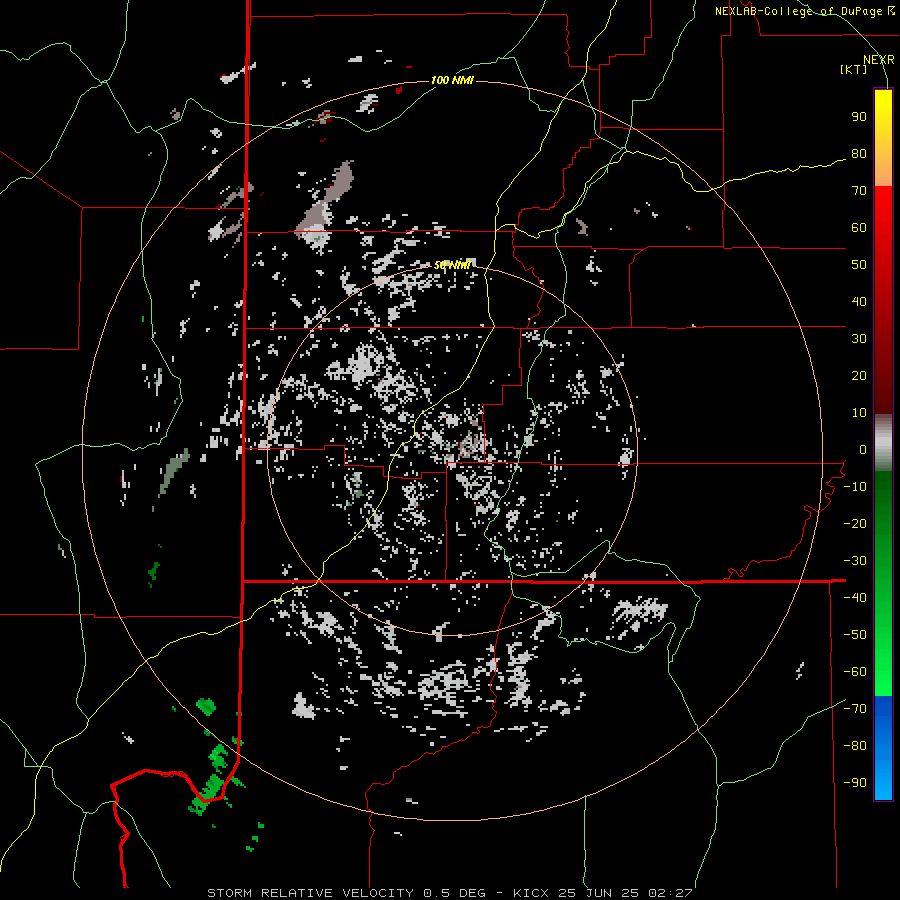
Task: Click the 0.5 DEG elevation text
Action: tap(455, 893)
